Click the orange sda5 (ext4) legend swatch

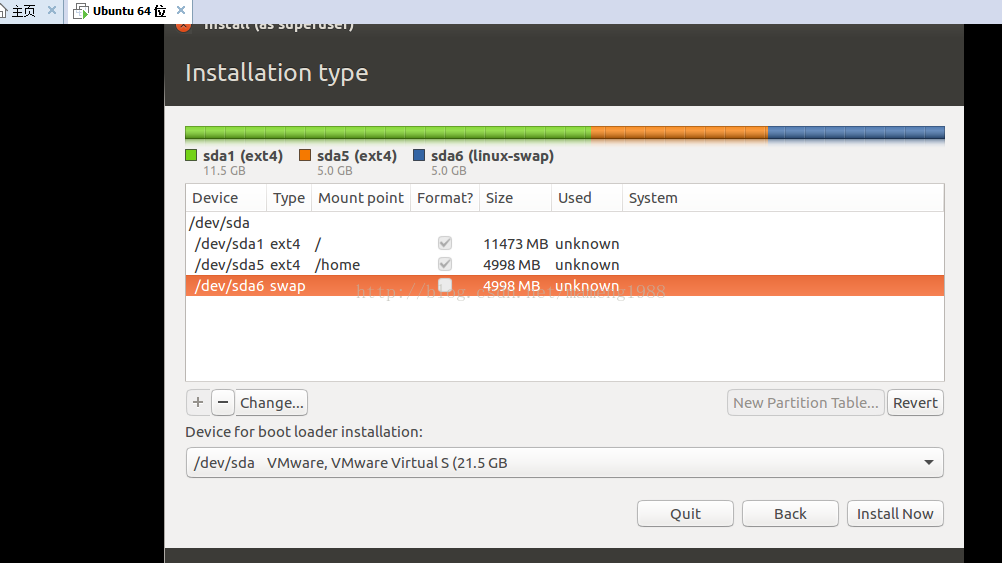click(305, 155)
